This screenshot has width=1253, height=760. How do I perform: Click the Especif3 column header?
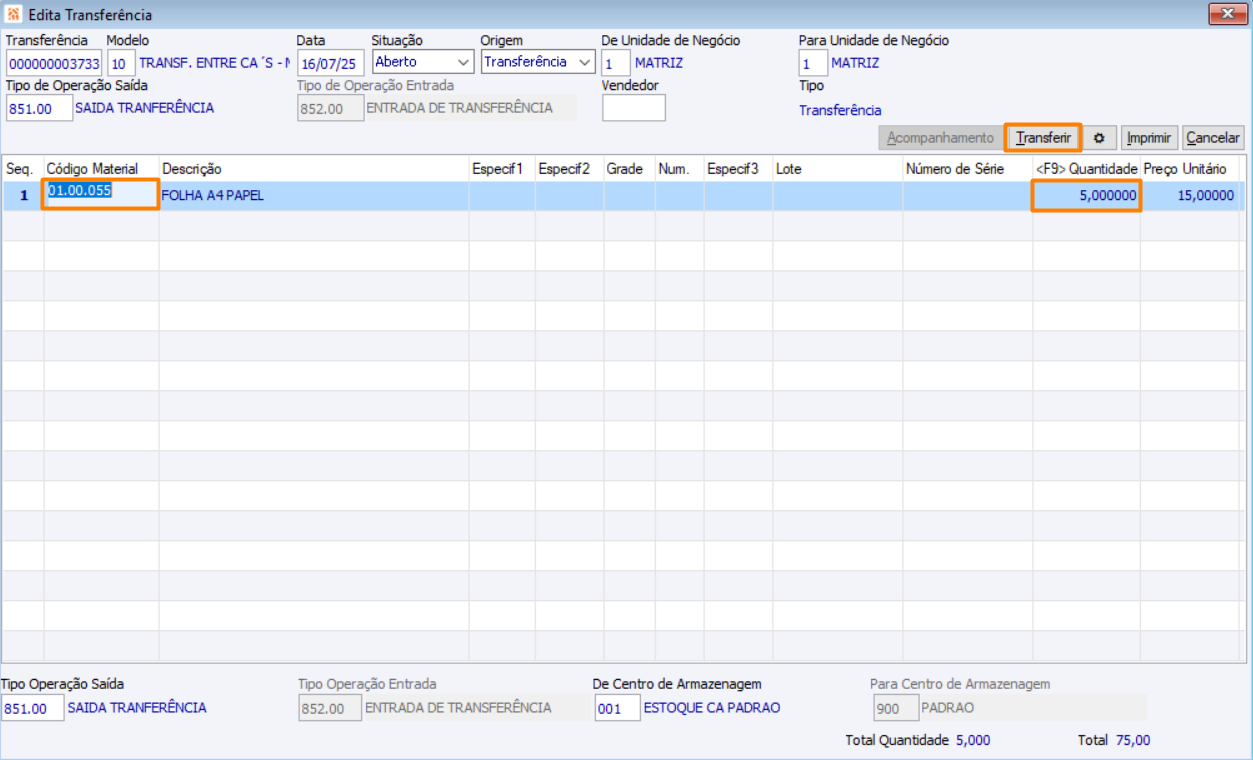click(737, 169)
